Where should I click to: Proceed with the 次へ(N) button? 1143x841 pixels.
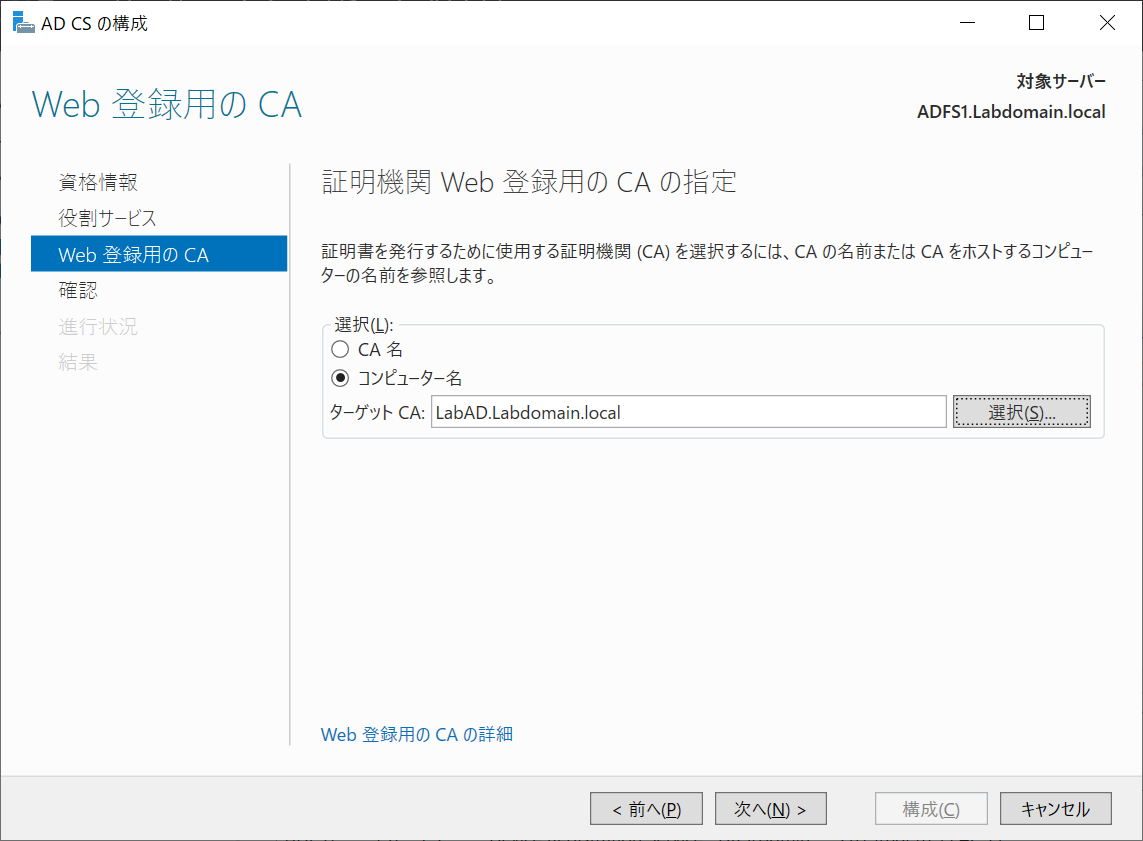pyautogui.click(x=770, y=808)
